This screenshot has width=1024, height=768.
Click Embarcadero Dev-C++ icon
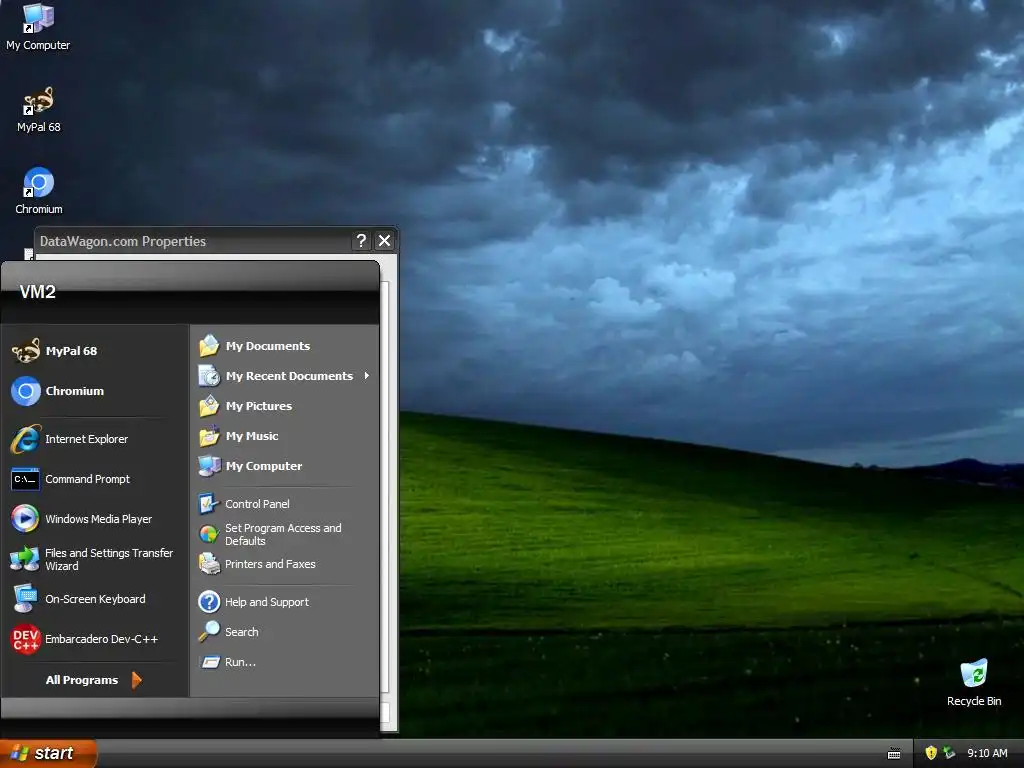(x=25, y=639)
